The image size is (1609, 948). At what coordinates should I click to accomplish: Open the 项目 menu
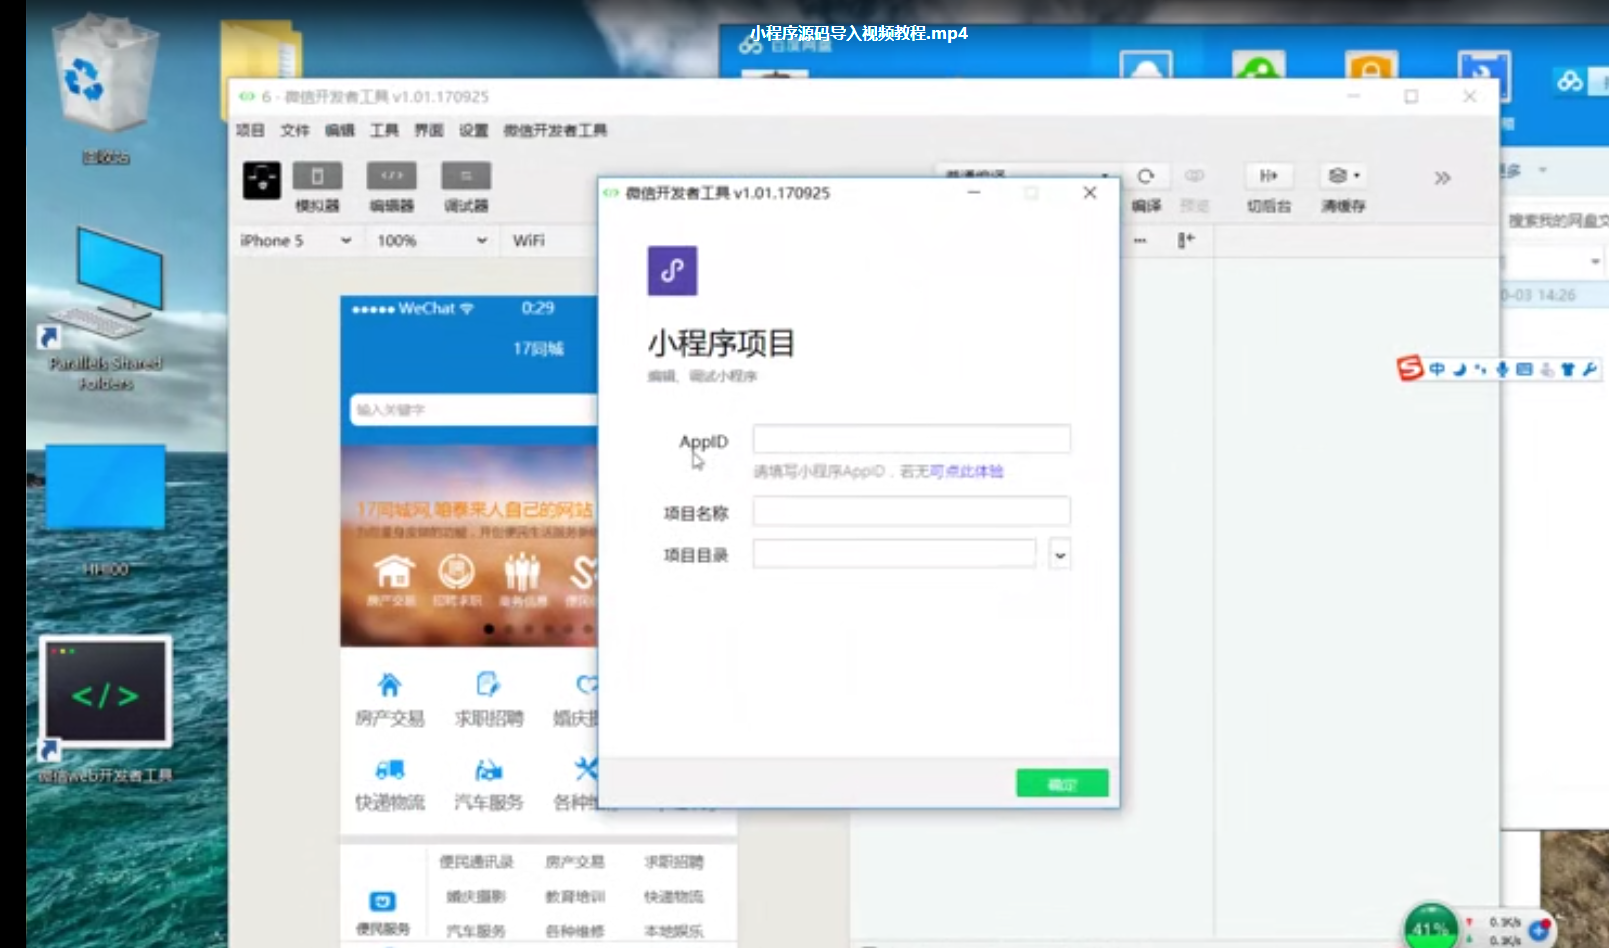250,130
